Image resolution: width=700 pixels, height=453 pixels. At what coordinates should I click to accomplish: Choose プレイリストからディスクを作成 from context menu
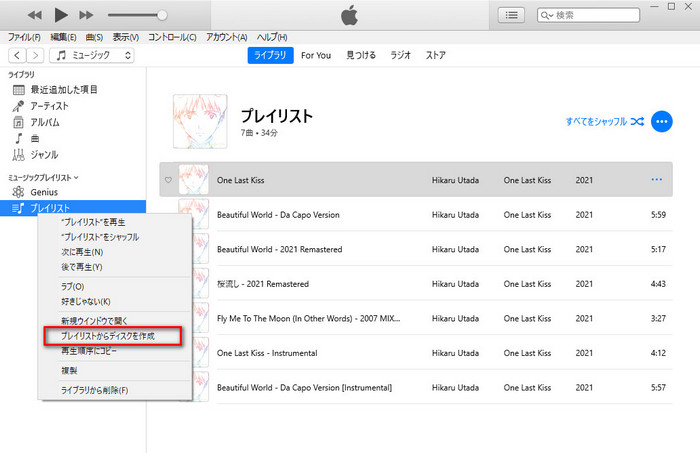(x=108, y=336)
